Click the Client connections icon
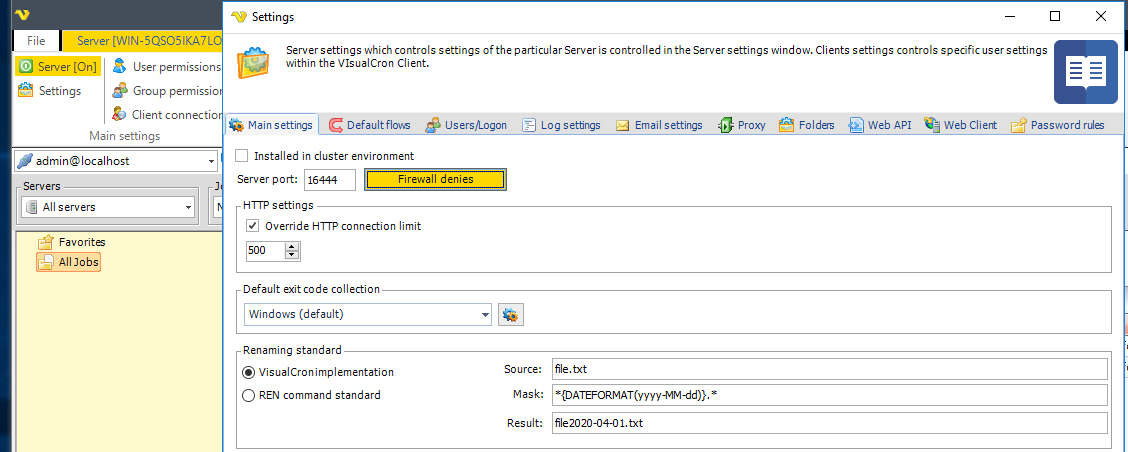Viewport: 1128px width, 452px height. click(120, 114)
